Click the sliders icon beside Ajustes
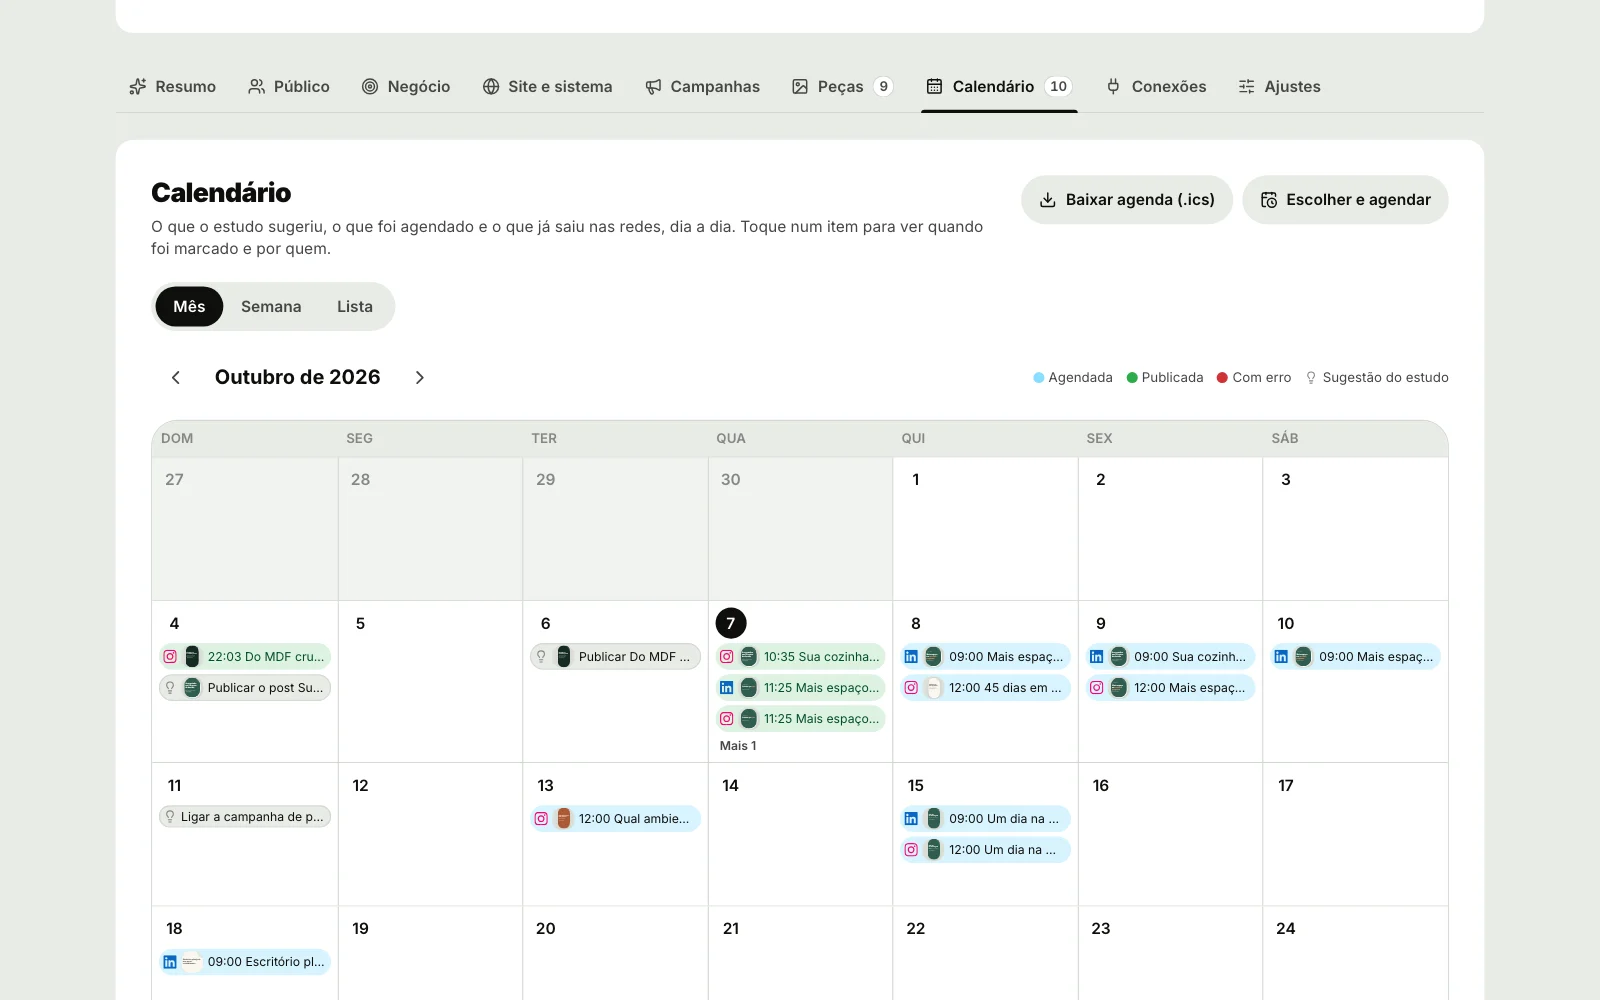Screen dimensions: 1600x1000 [x=1246, y=87]
